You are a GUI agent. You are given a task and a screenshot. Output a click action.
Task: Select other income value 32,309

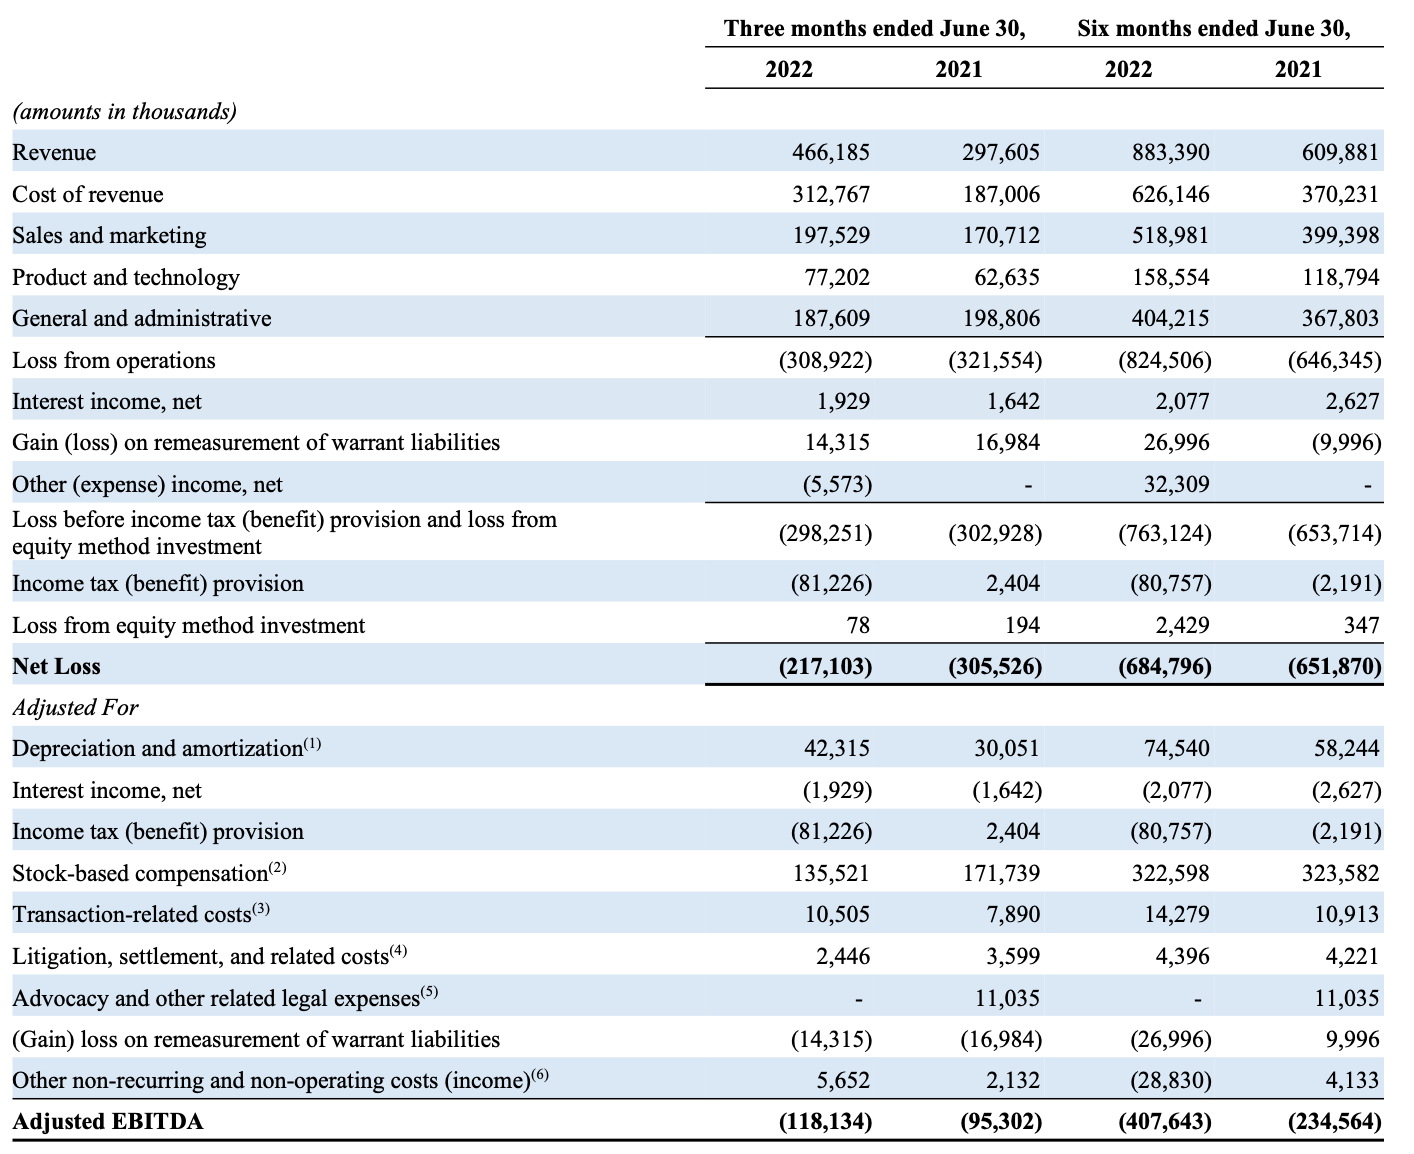(x=1177, y=484)
